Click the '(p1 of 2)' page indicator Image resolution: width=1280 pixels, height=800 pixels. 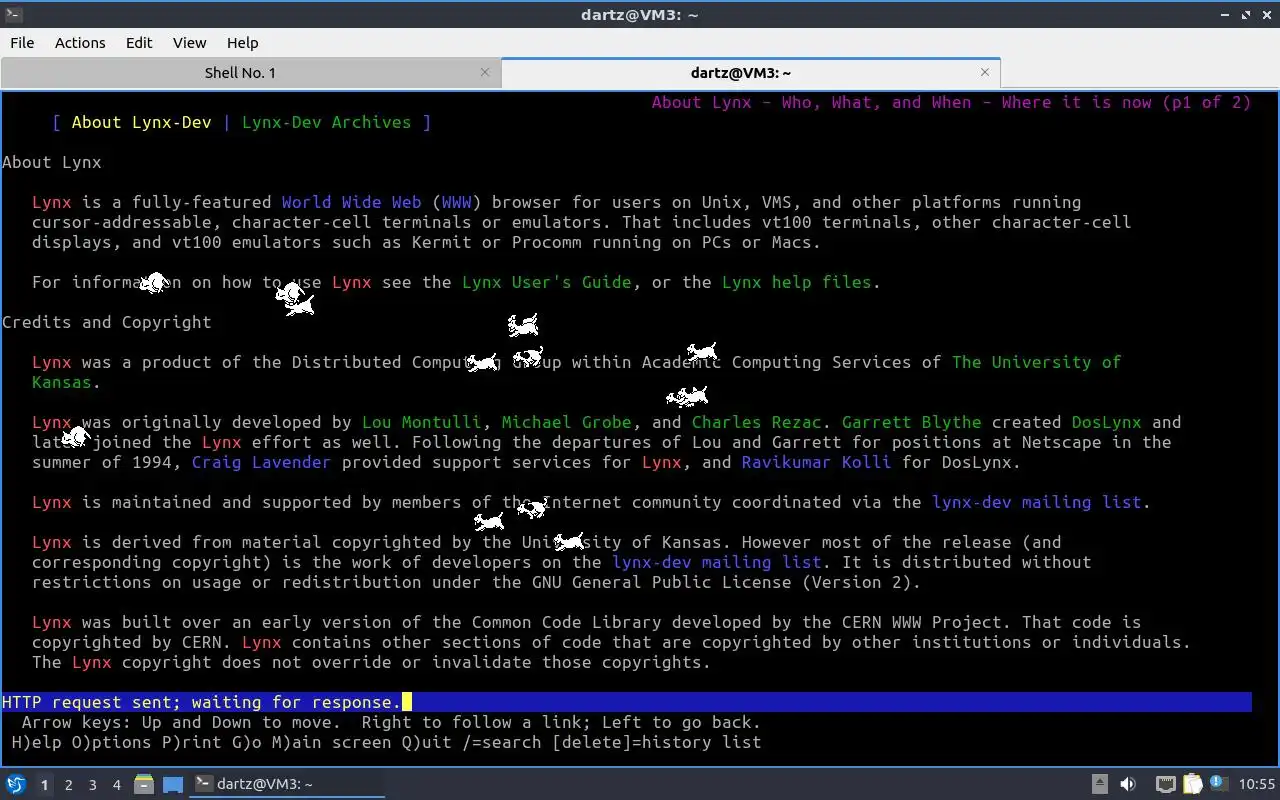point(1207,102)
